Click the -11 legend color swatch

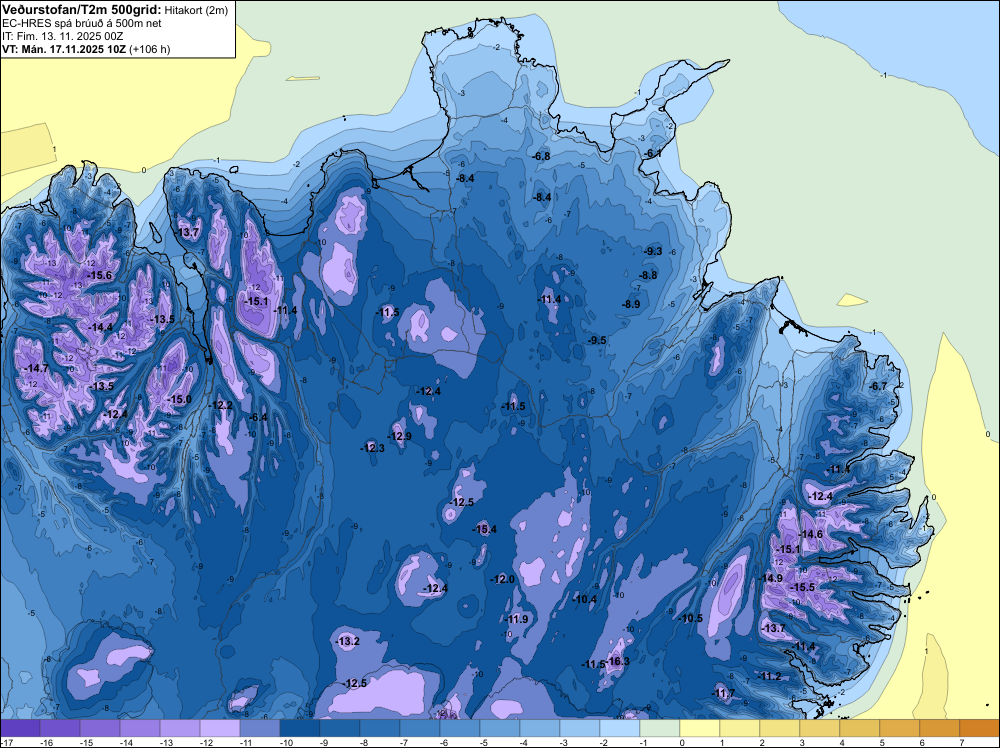click(260, 728)
